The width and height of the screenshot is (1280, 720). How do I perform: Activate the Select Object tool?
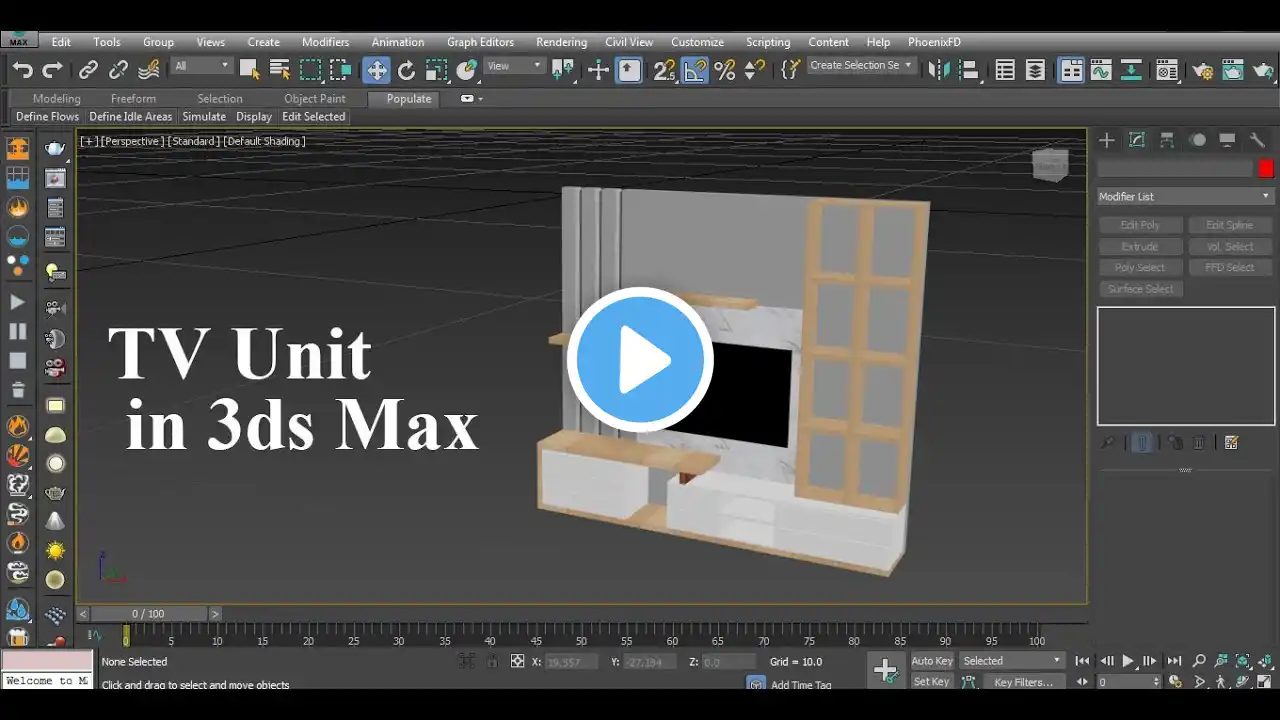click(x=250, y=70)
